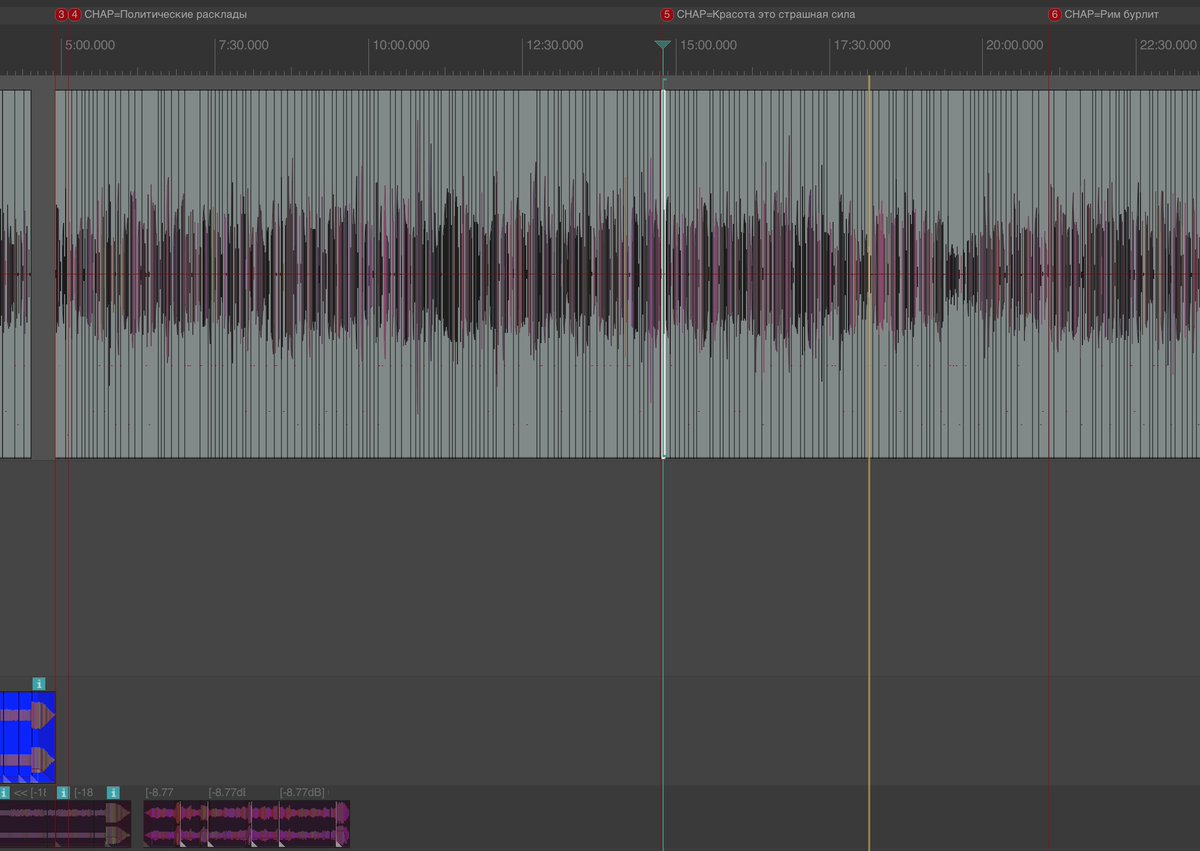1200x851 pixels.
Task: Select chapter marker 5 in the ruler
Action: pyautogui.click(x=667, y=15)
